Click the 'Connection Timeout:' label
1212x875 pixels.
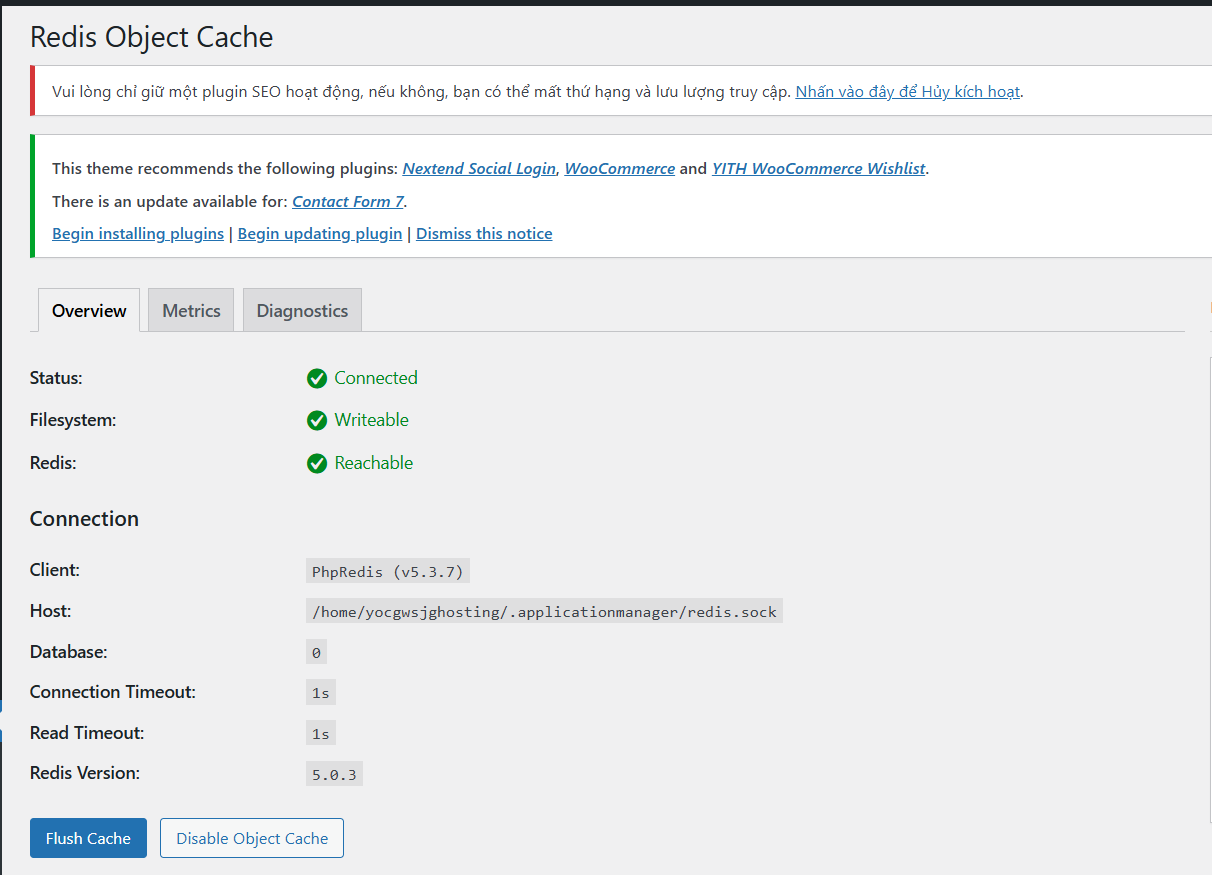113,692
